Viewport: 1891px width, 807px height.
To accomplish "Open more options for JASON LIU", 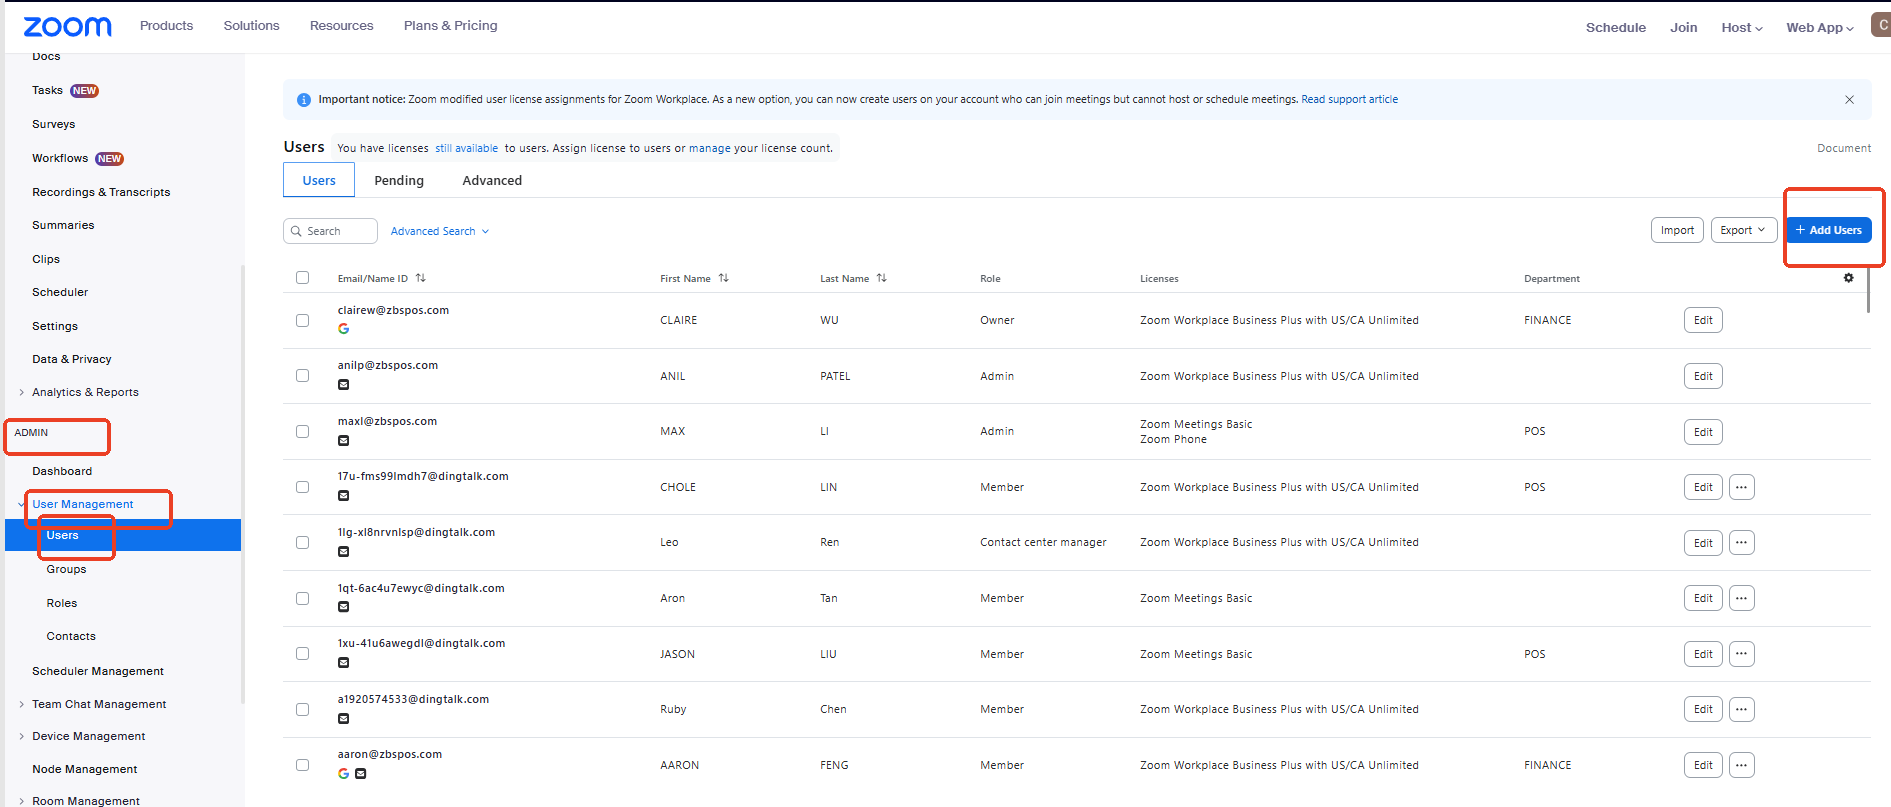I will point(1741,654).
